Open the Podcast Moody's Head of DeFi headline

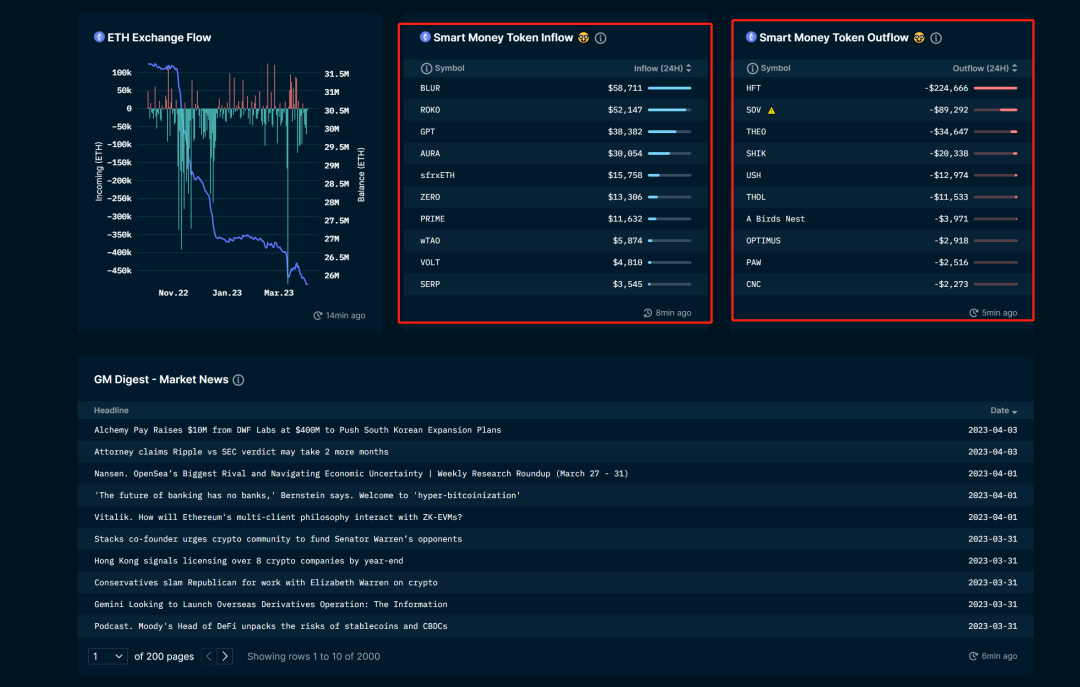(x=271, y=626)
